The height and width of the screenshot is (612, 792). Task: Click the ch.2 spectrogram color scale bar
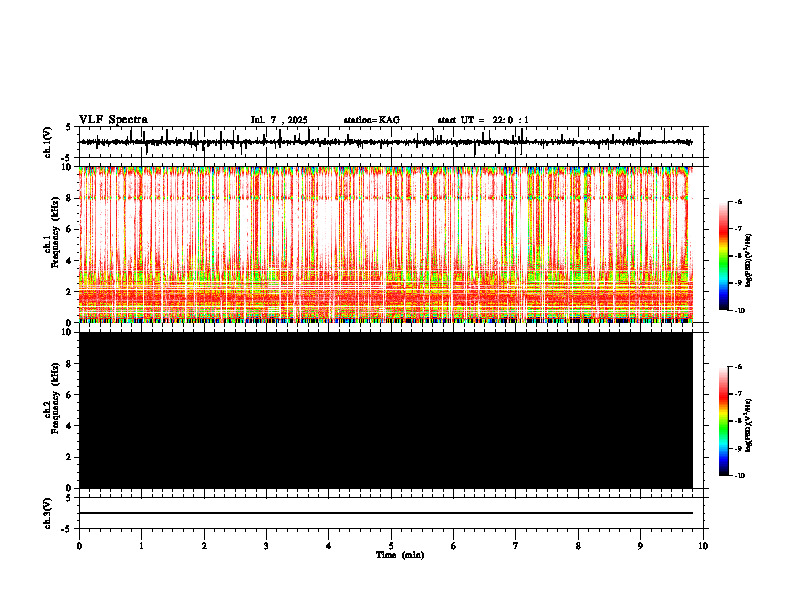[724, 421]
